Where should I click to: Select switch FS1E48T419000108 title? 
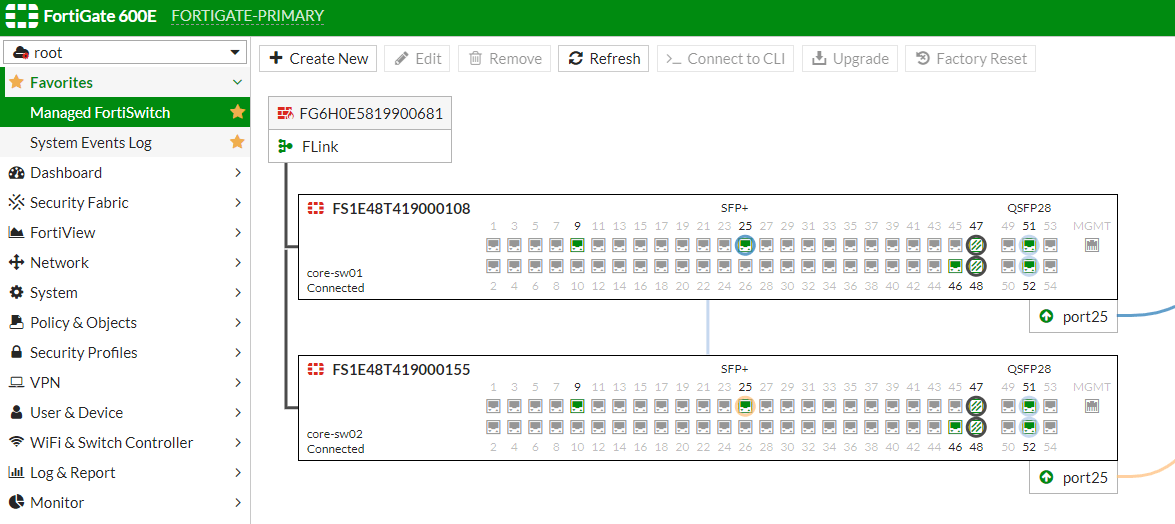[402, 209]
